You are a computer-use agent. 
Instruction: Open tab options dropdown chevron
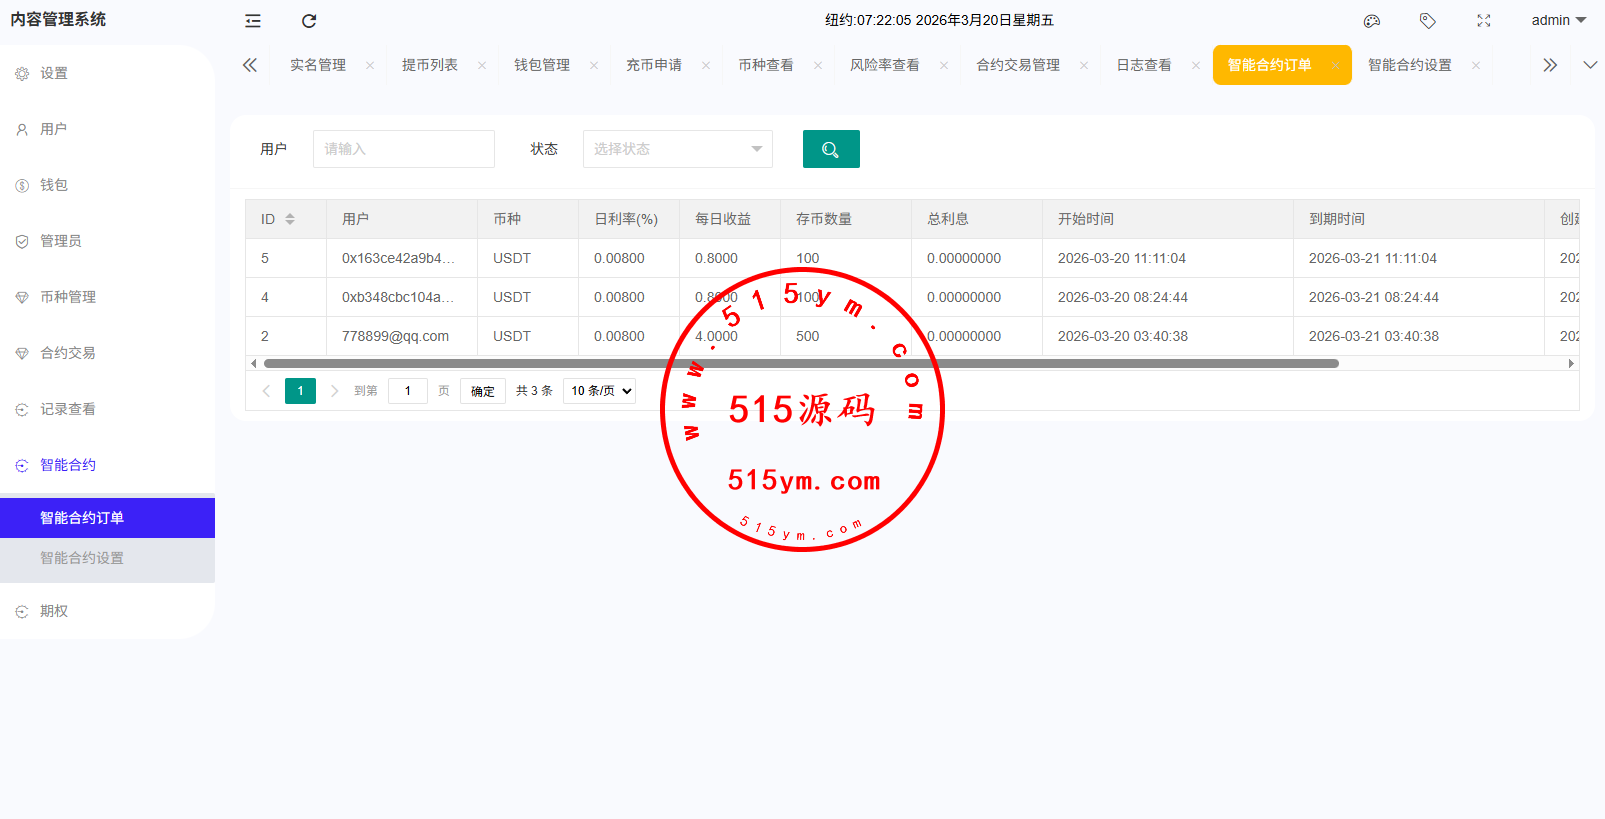click(1590, 65)
